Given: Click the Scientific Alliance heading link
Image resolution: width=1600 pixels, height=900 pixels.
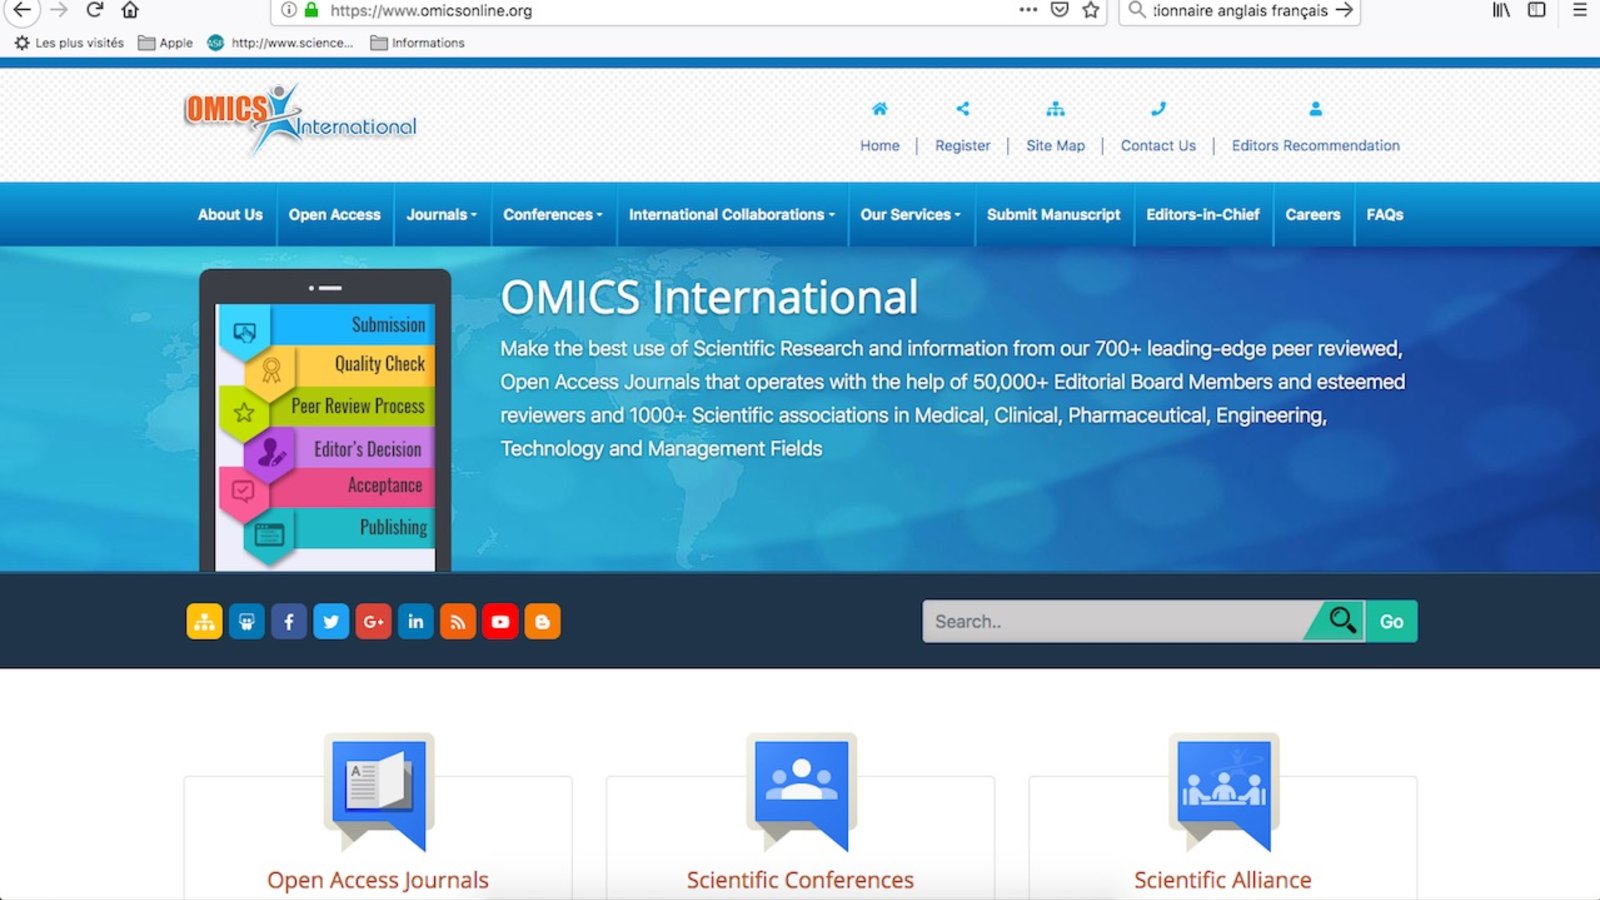Looking at the screenshot, I should 1223,880.
